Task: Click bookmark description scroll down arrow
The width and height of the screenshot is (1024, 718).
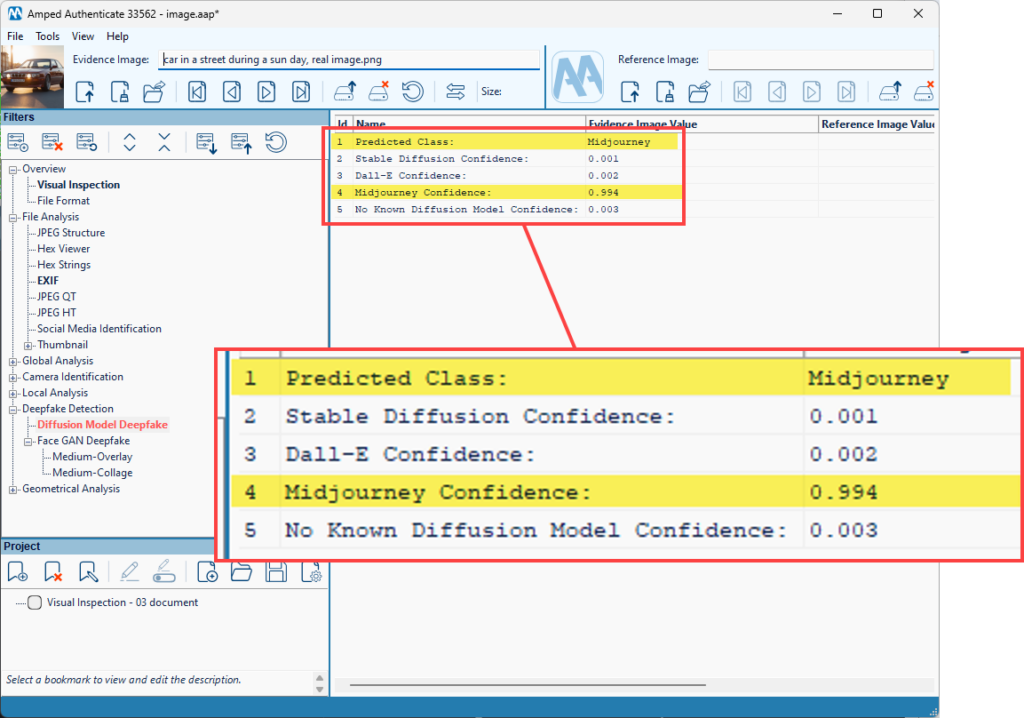Action: point(319,689)
